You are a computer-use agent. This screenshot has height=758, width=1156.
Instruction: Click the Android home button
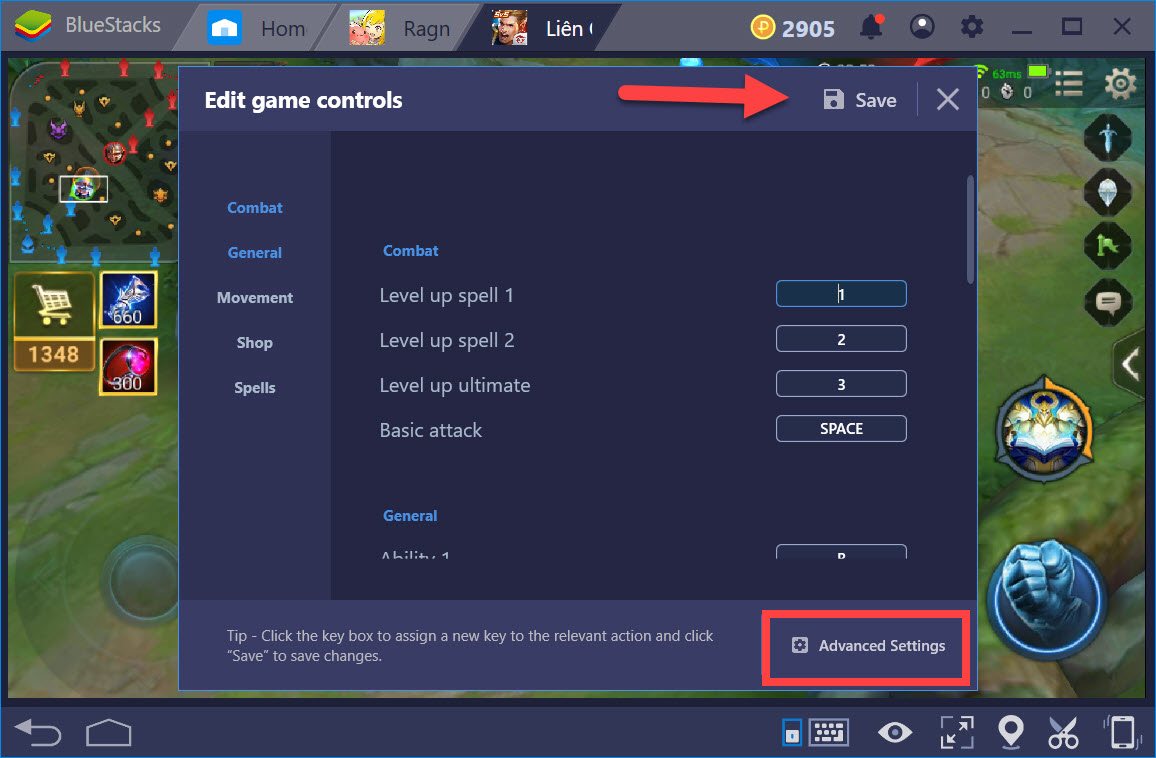coord(109,733)
